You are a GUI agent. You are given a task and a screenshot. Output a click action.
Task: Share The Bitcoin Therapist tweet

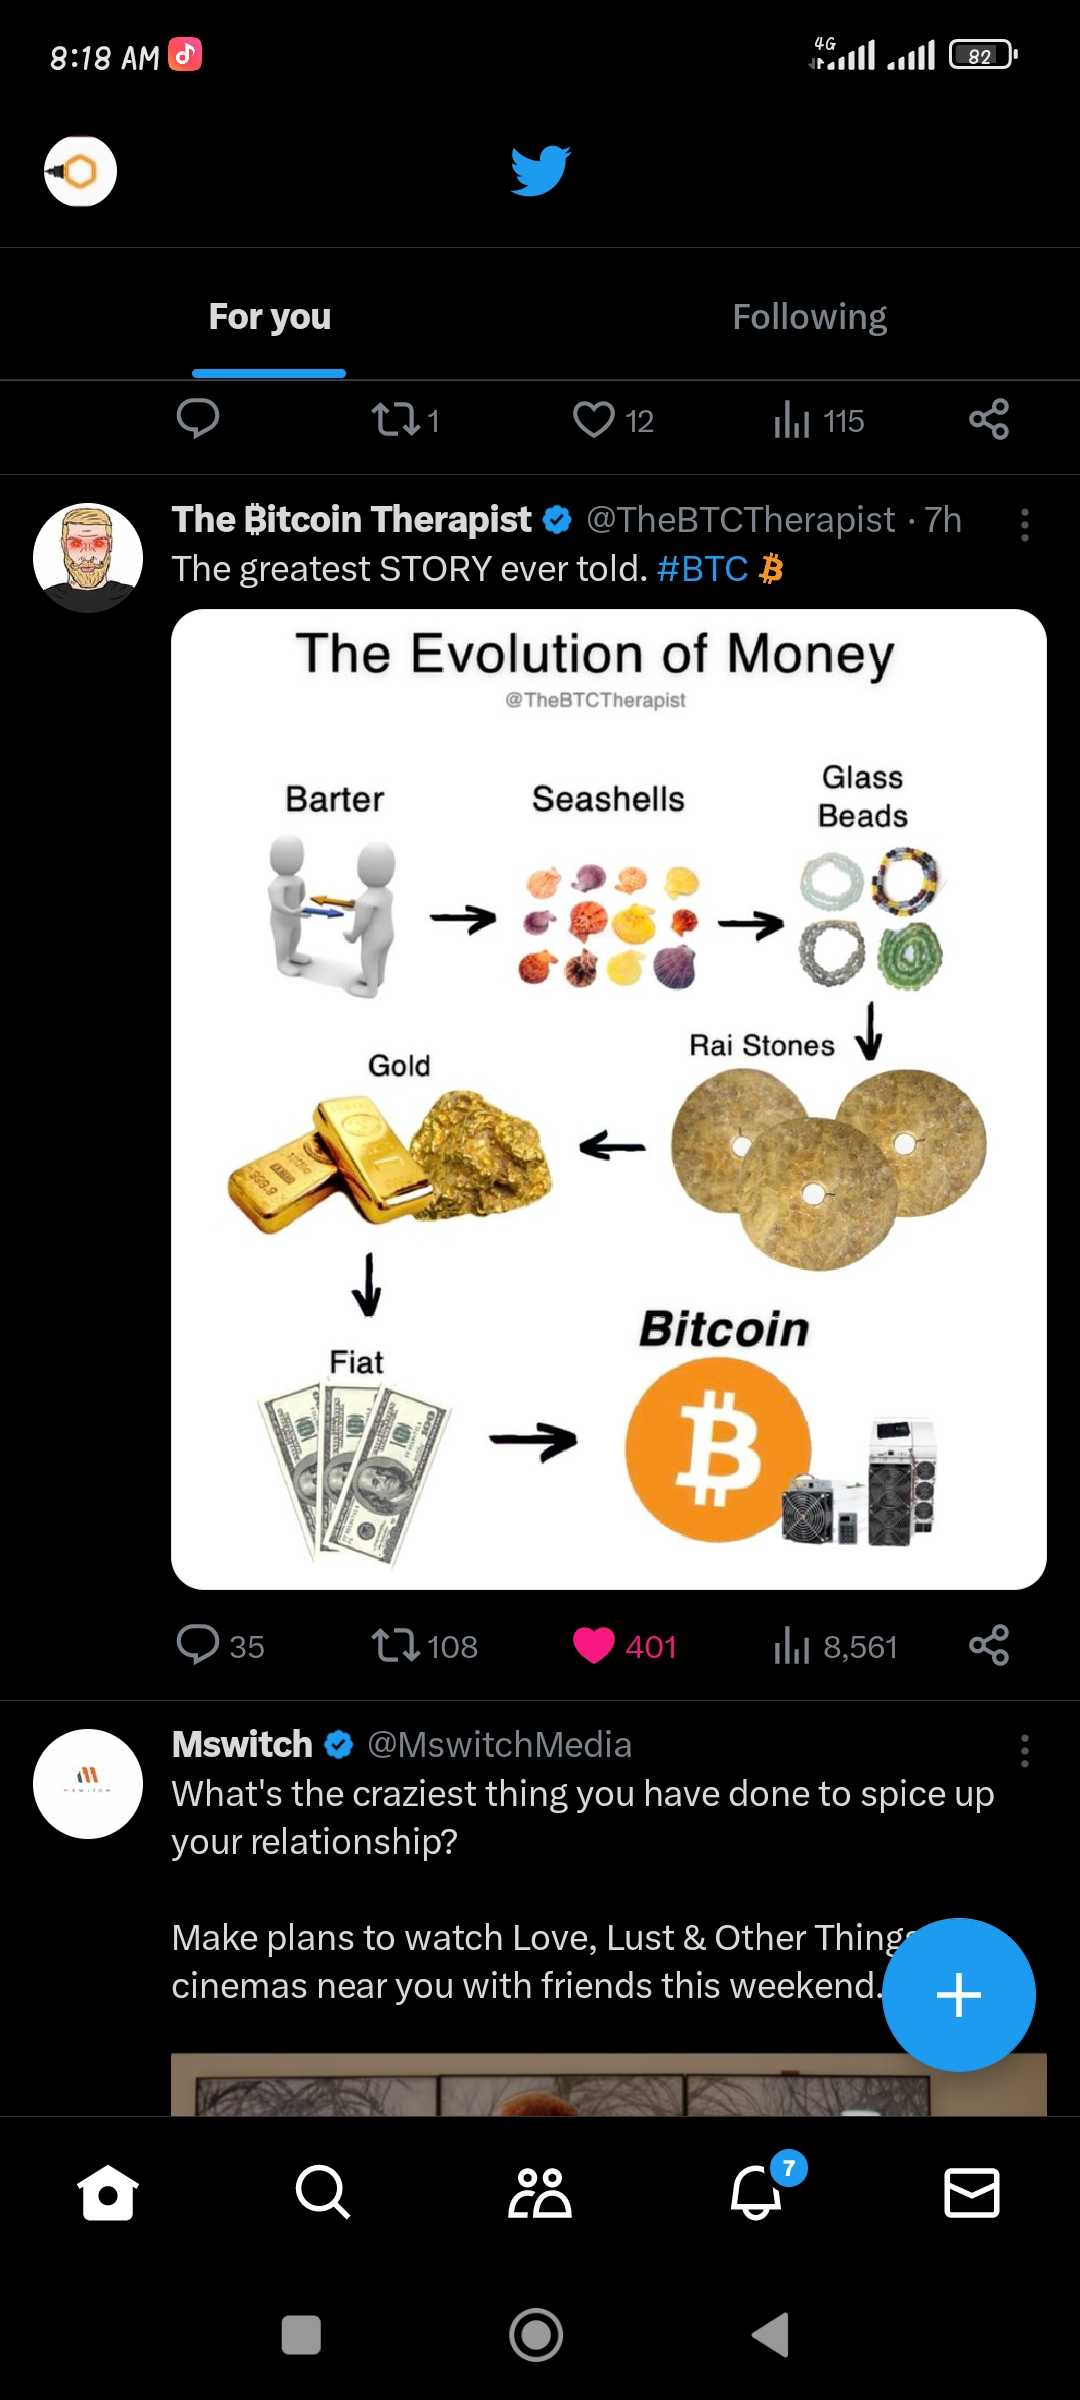point(989,1645)
